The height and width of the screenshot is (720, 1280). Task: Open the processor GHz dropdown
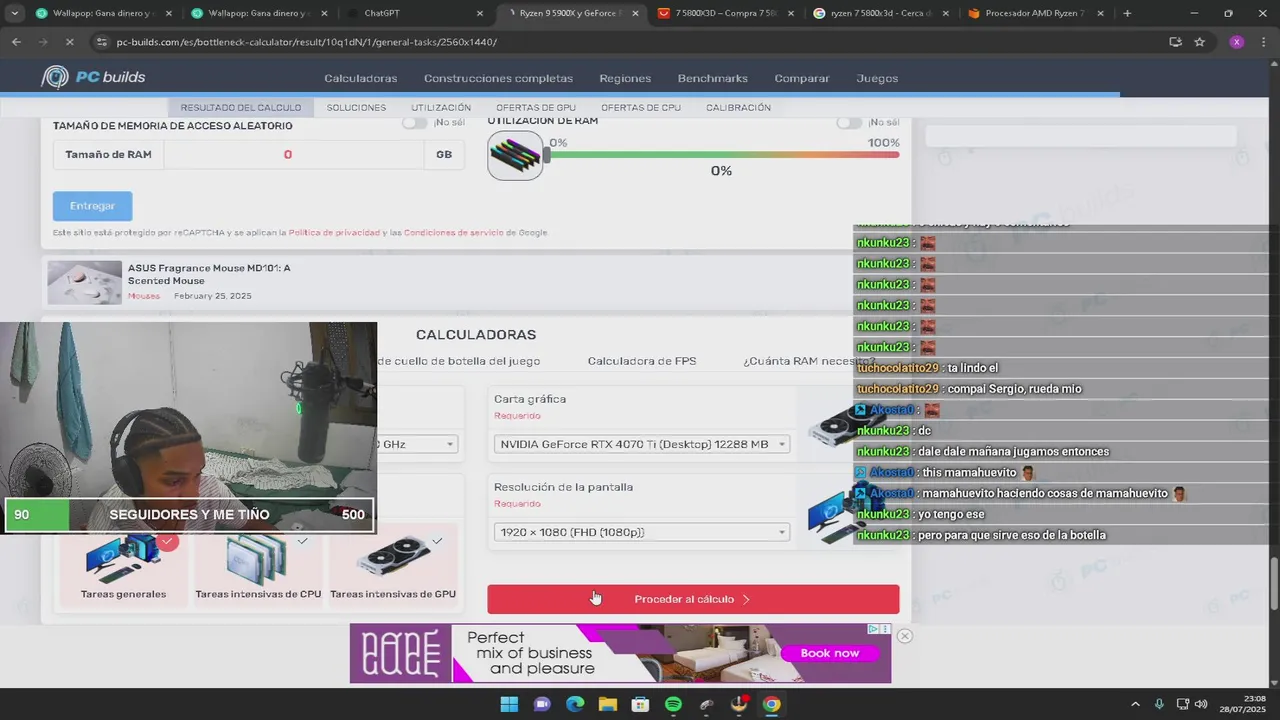pos(417,444)
